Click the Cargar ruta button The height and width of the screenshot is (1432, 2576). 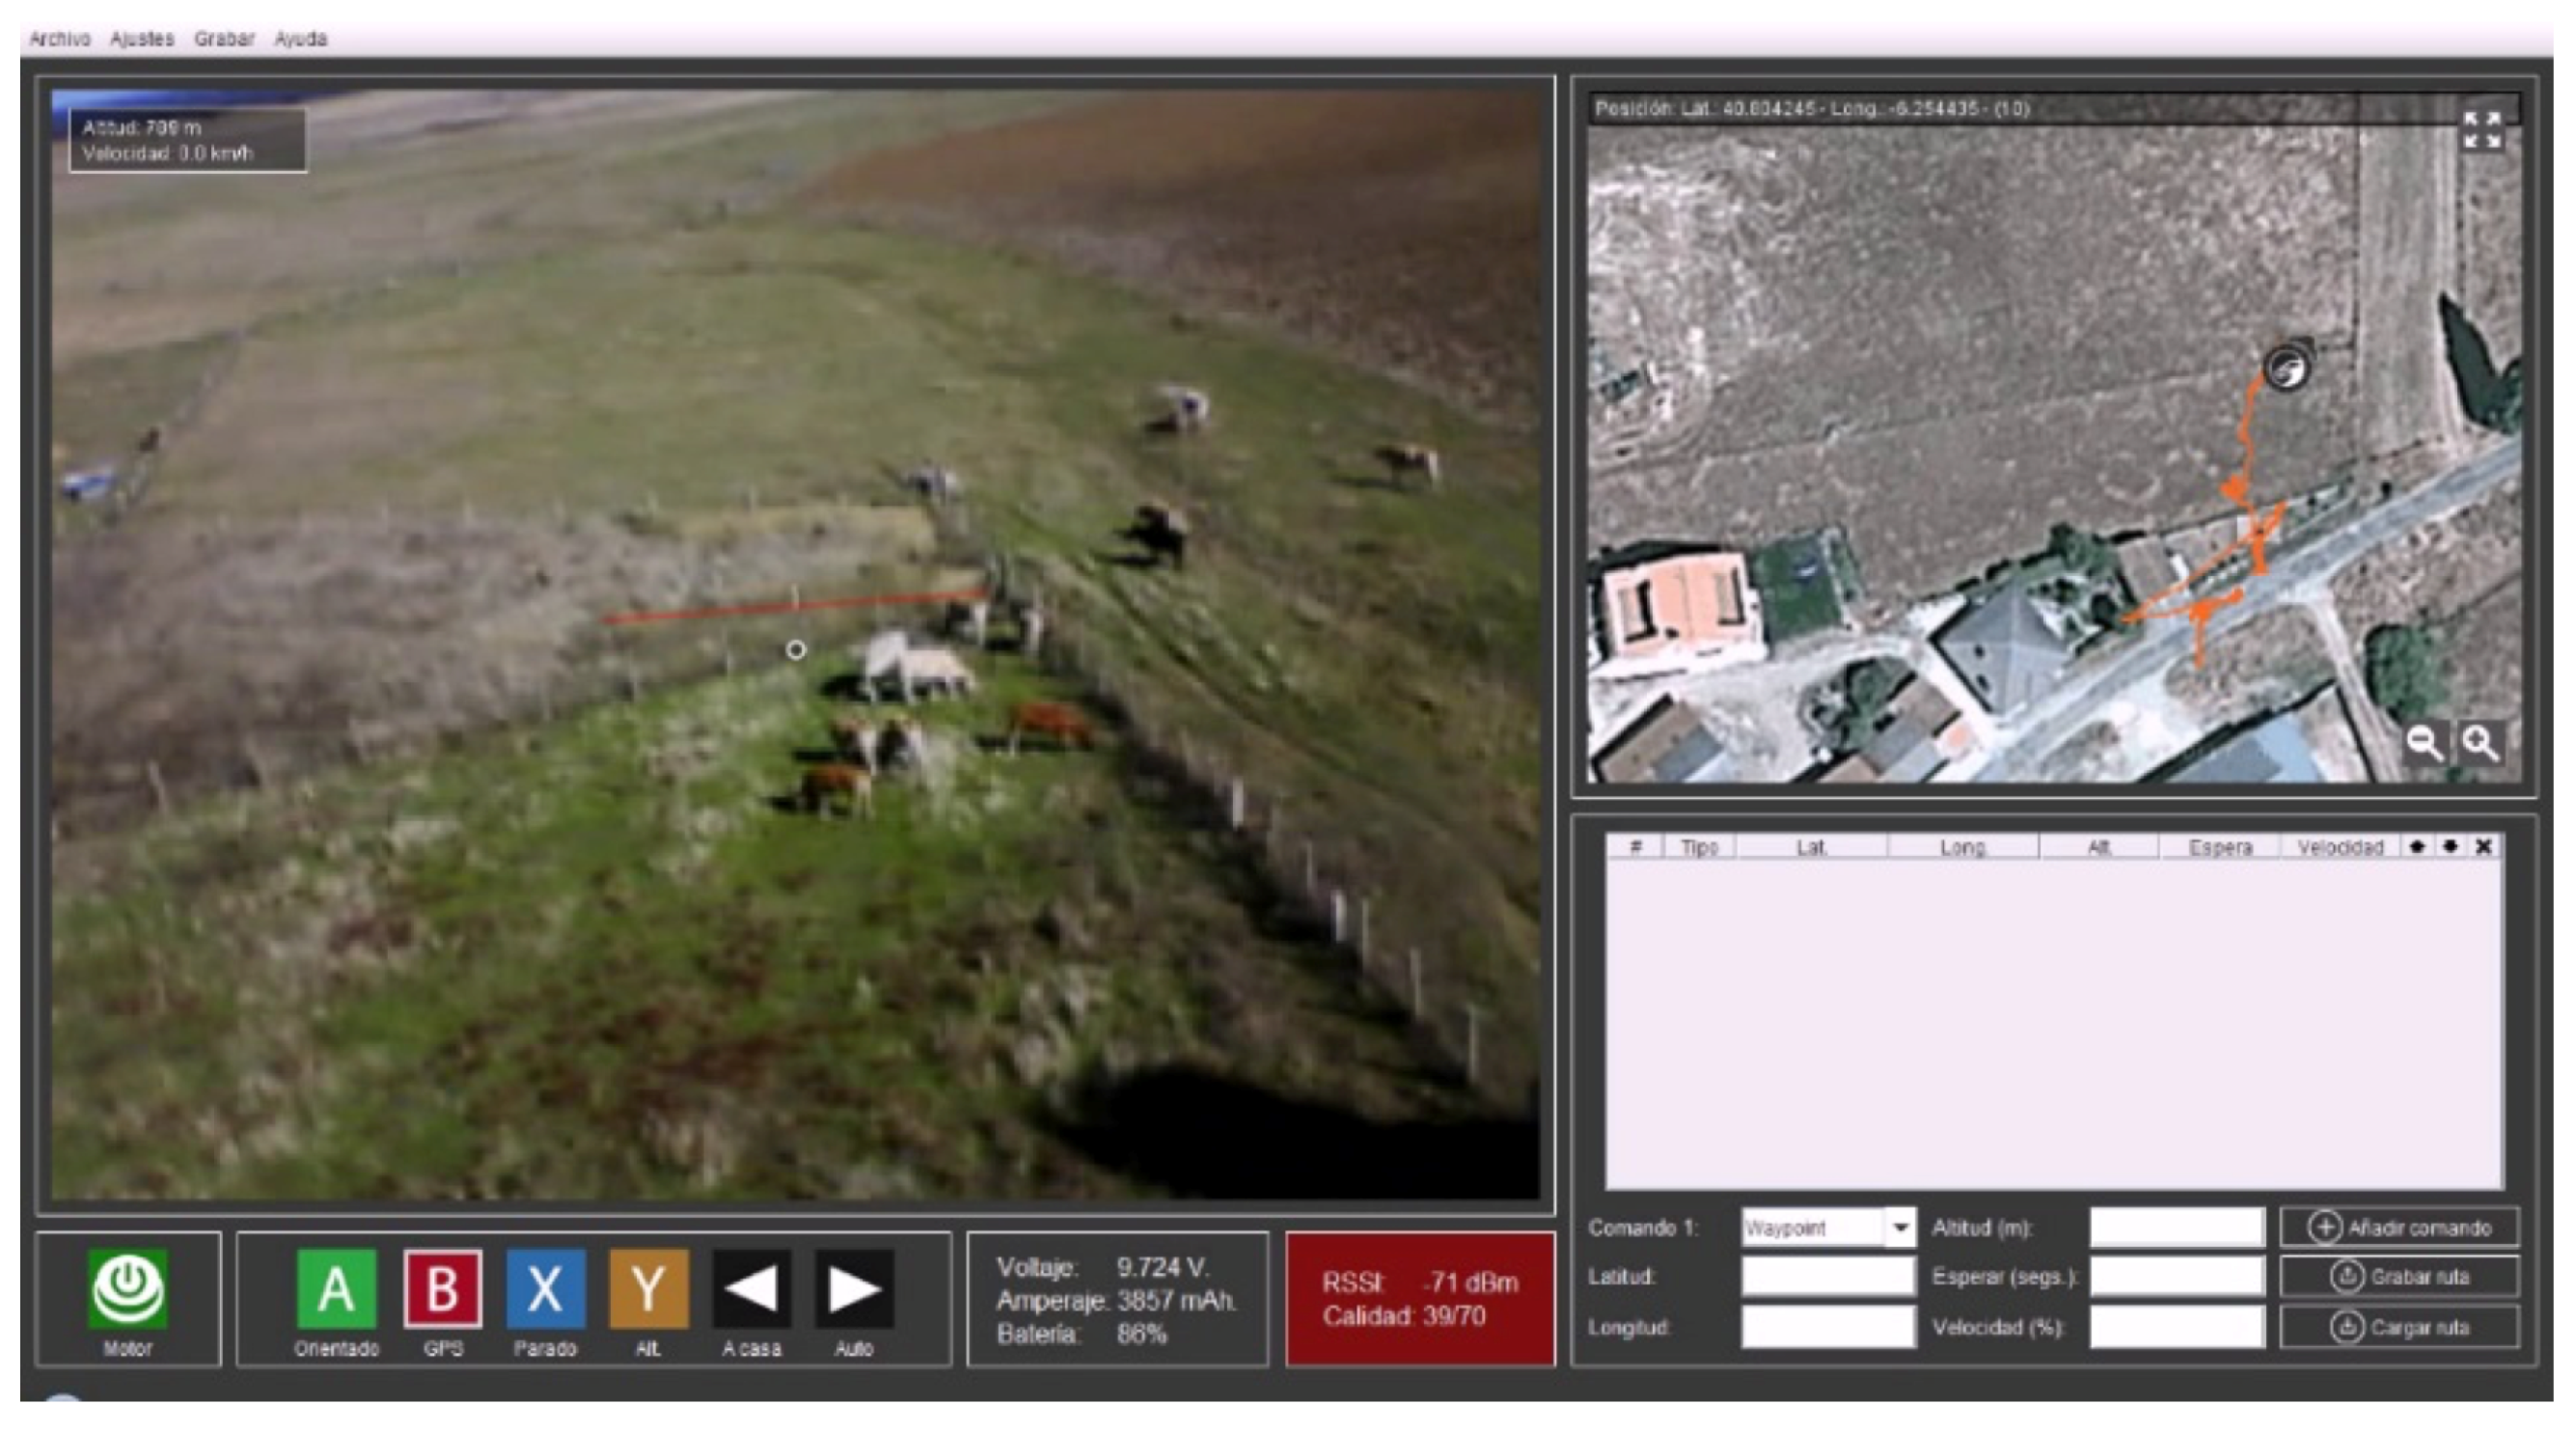(2399, 1327)
